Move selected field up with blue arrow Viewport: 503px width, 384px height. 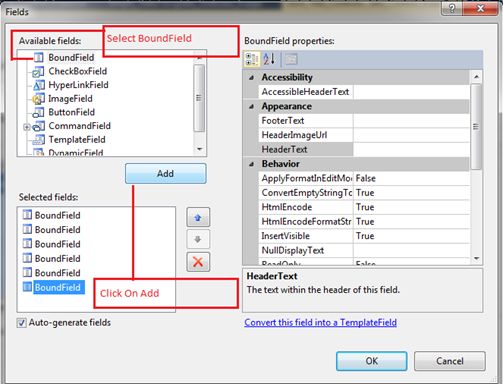[x=198, y=218]
